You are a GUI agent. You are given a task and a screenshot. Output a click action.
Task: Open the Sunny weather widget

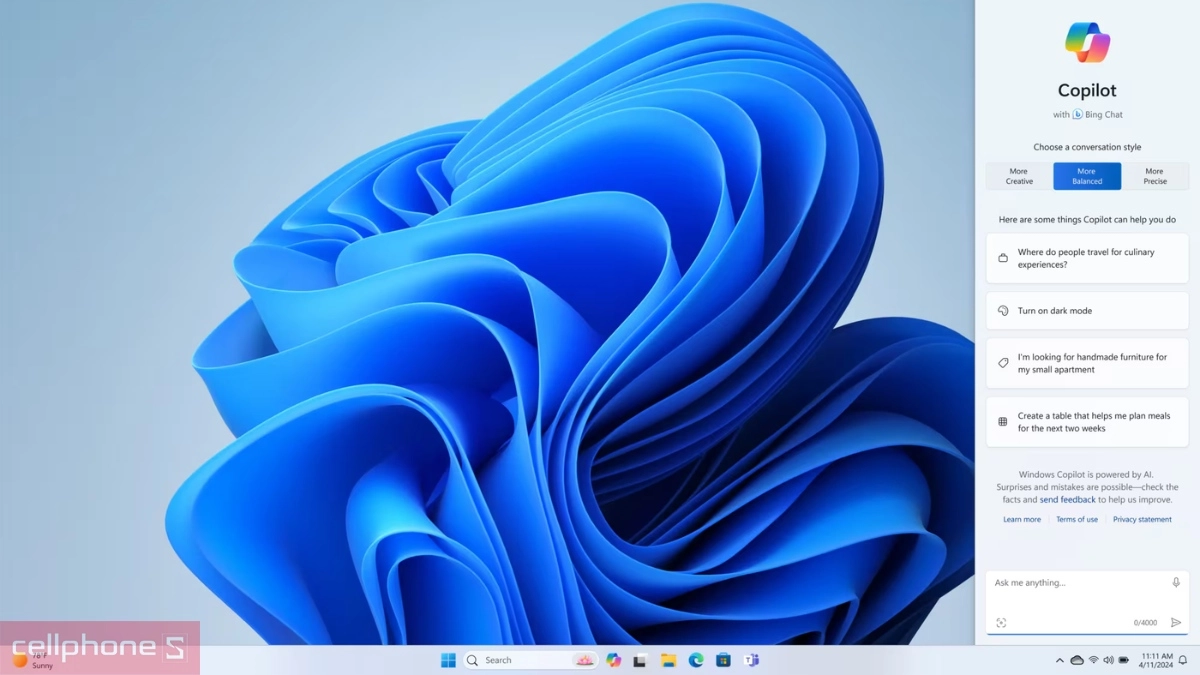coord(32,660)
